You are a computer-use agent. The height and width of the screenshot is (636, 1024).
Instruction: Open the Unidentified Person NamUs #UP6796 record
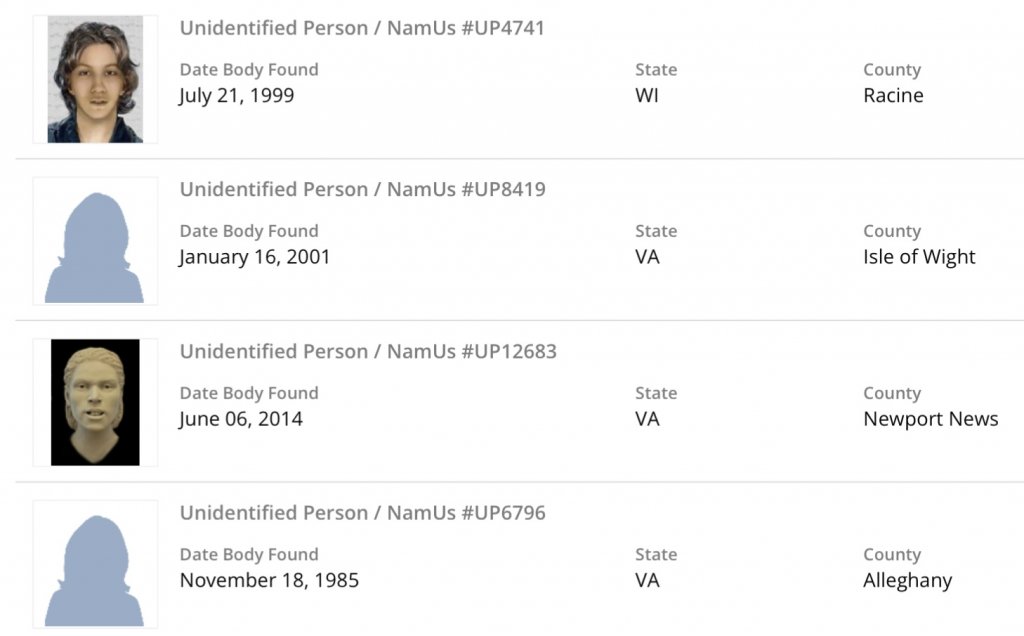coord(362,513)
